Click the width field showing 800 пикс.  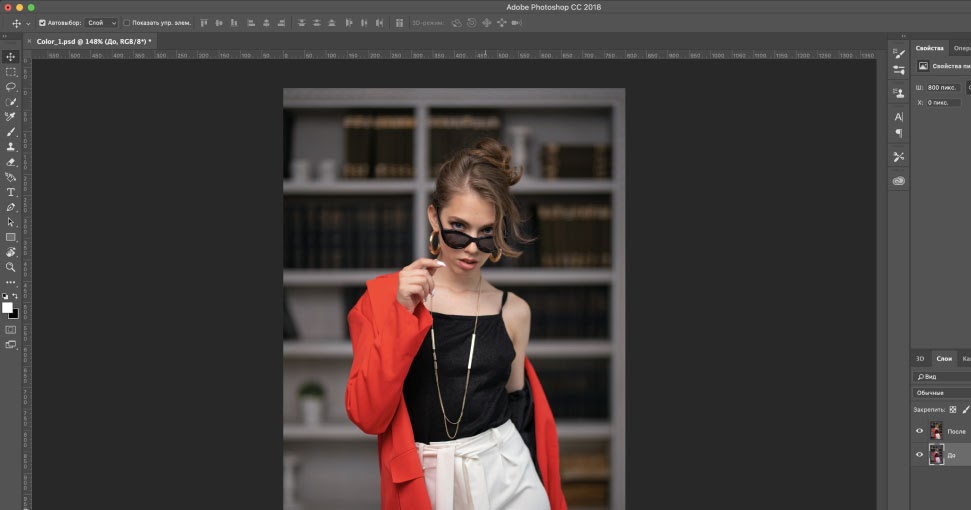(942, 87)
